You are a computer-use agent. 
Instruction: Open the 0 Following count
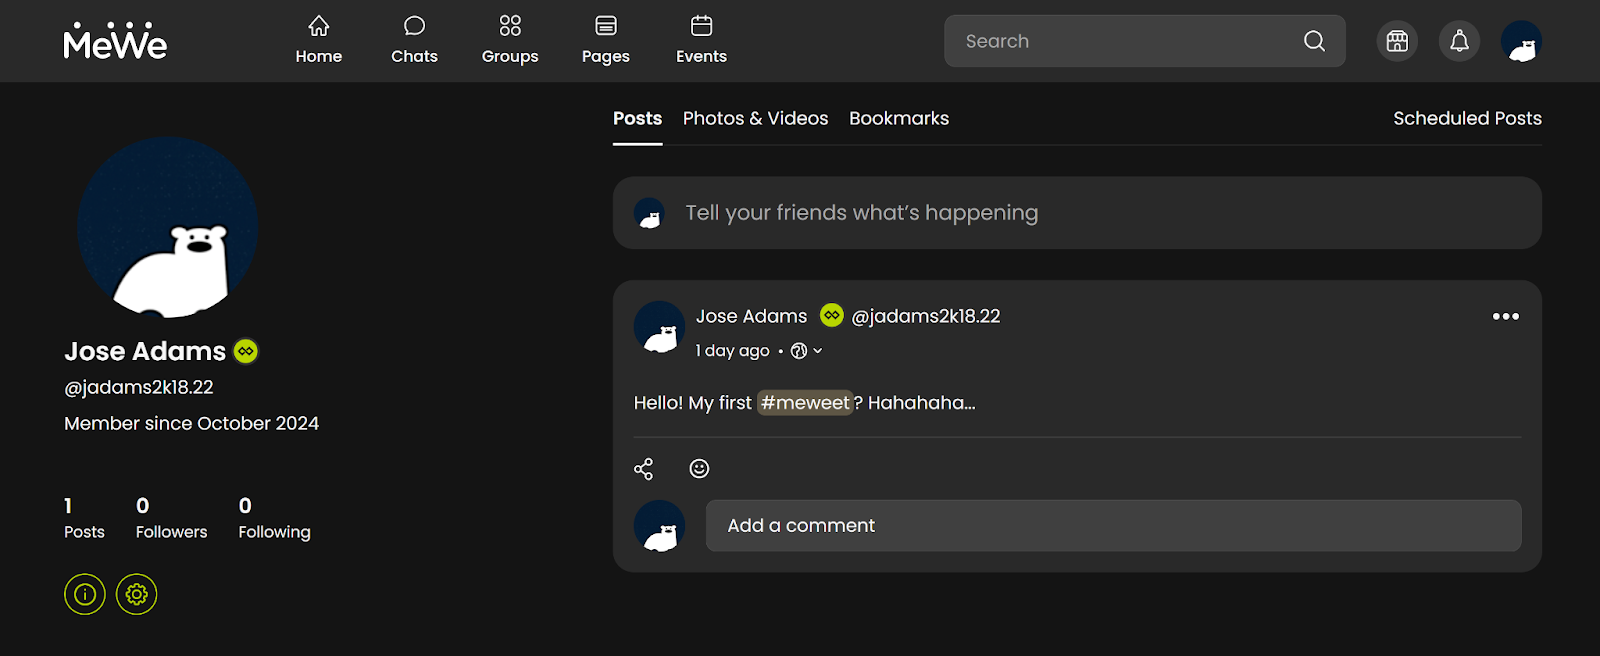[274, 518]
